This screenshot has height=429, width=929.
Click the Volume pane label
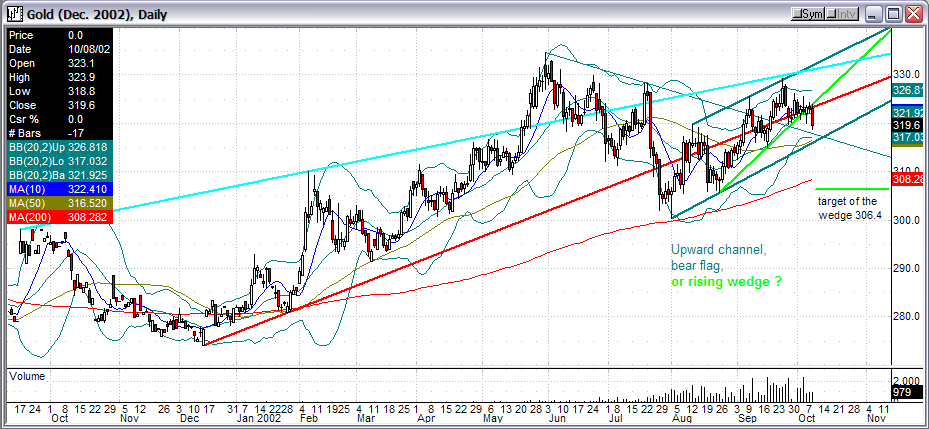click(27, 376)
